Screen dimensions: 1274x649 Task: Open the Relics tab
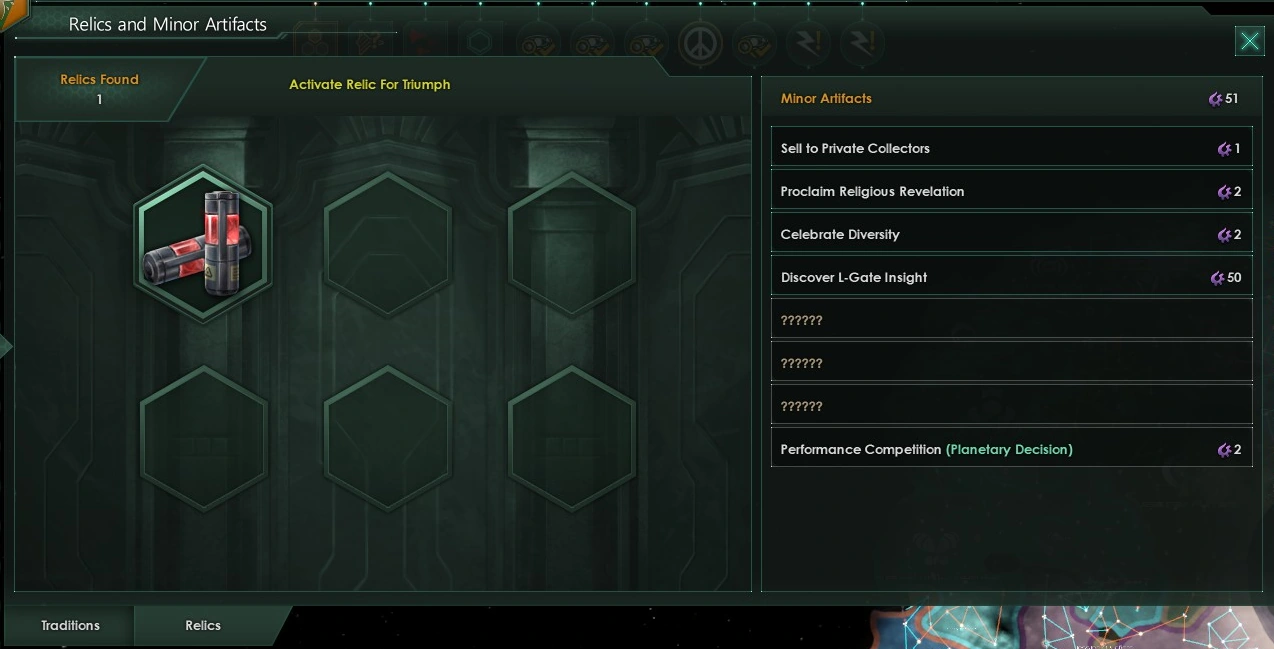[x=203, y=626]
